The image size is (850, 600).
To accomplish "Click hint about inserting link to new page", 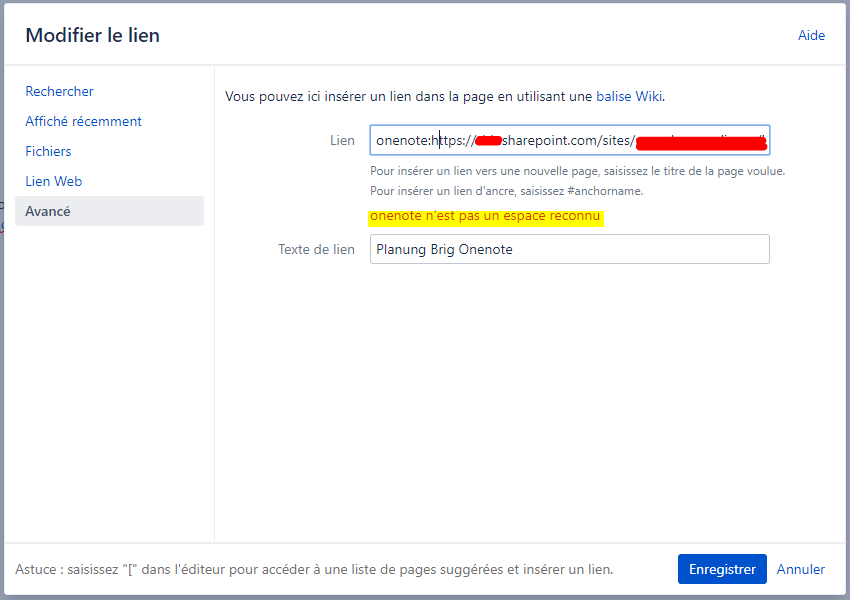I will 577,171.
